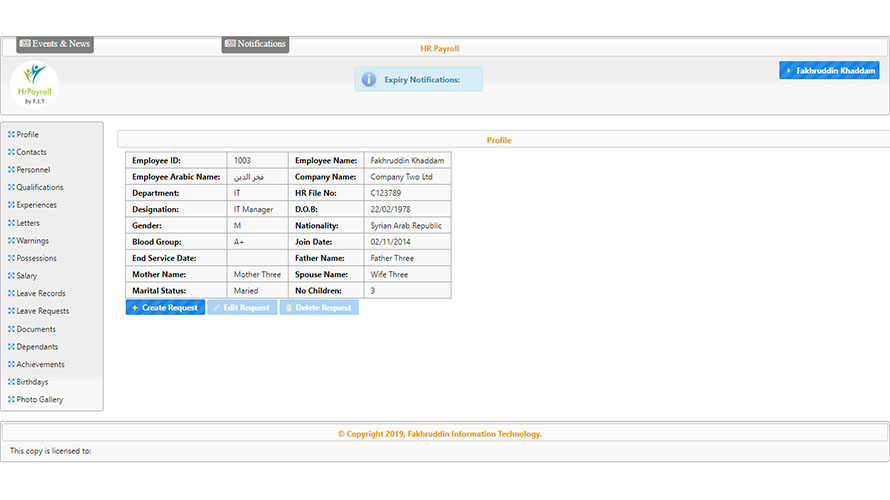This screenshot has height=500, width=890.
Task: Click the copyright footer text
Action: pos(440,434)
